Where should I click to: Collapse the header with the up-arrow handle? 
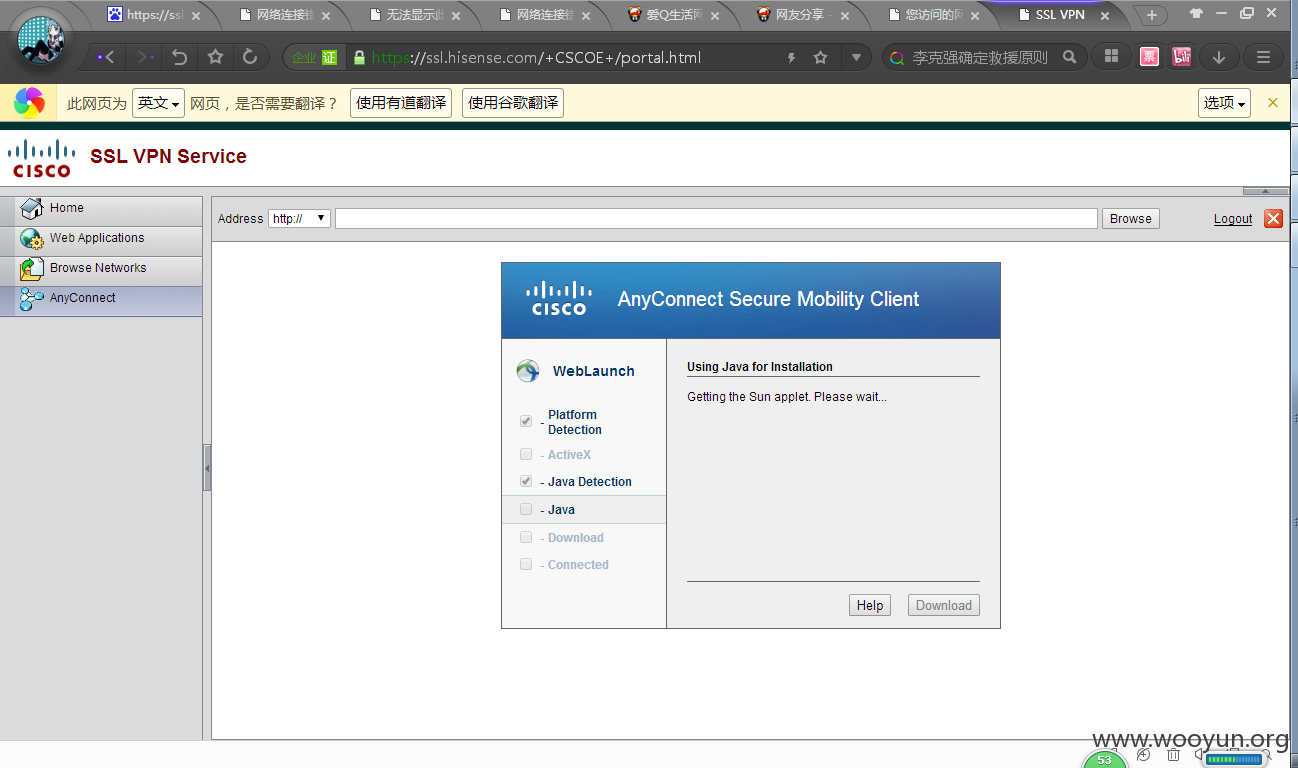click(1266, 191)
